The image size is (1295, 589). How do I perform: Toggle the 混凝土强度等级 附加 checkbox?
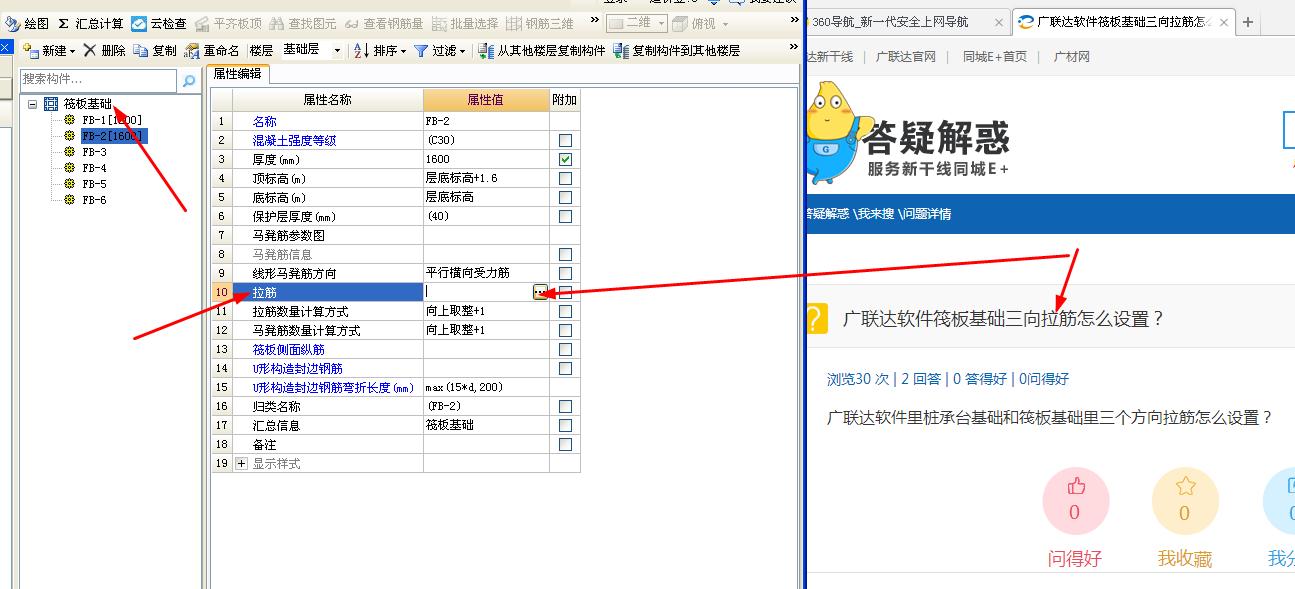565,140
